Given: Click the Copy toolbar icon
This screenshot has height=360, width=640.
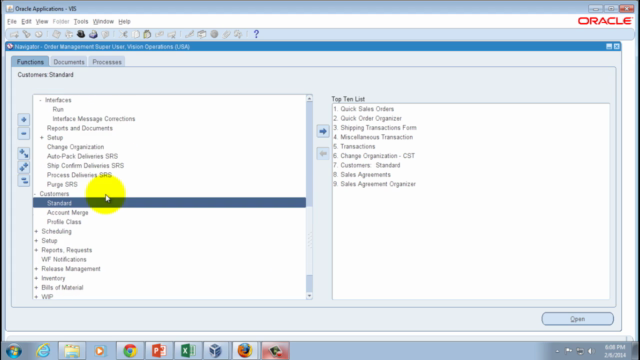Looking at the screenshot, I should pyautogui.click(x=136, y=34).
